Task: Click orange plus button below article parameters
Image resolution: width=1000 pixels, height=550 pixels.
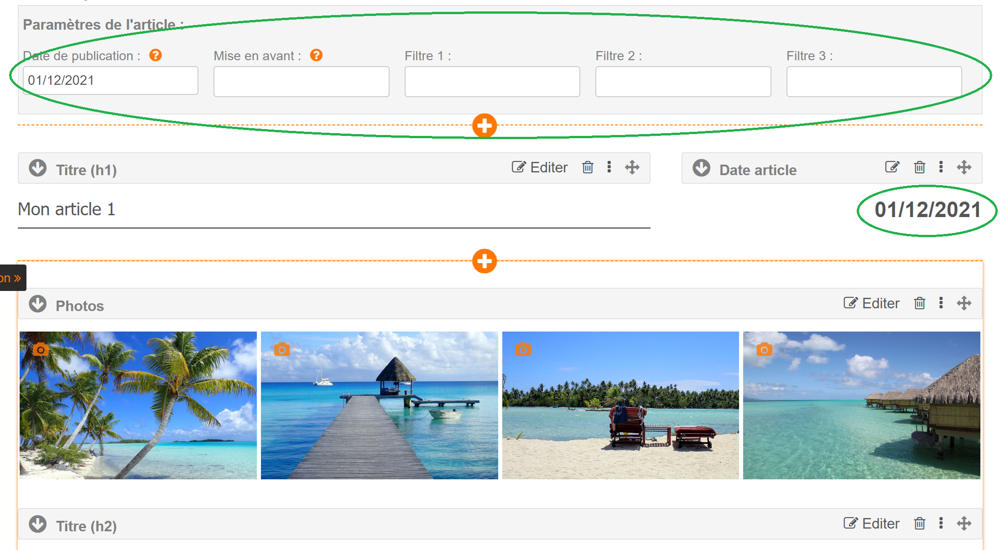Action: (x=484, y=126)
